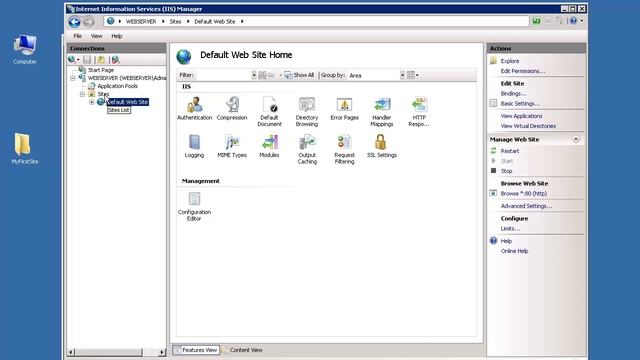Collapse the Sites tree node
The height and width of the screenshot is (360, 640).
tap(82, 94)
